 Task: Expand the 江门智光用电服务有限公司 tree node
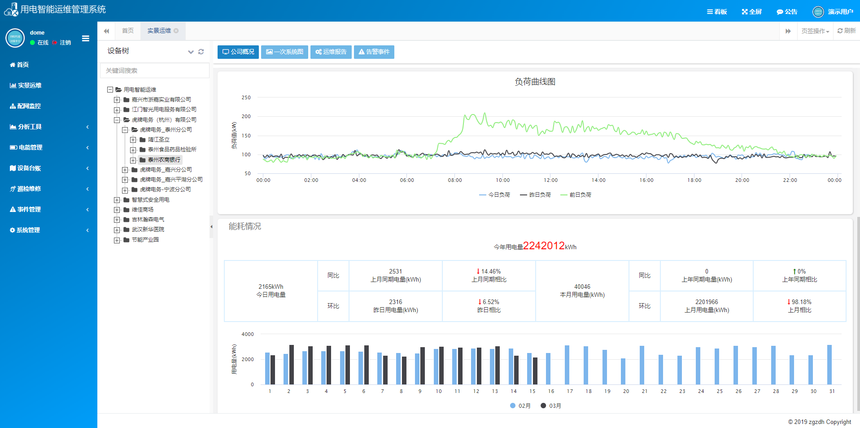[x=117, y=109]
